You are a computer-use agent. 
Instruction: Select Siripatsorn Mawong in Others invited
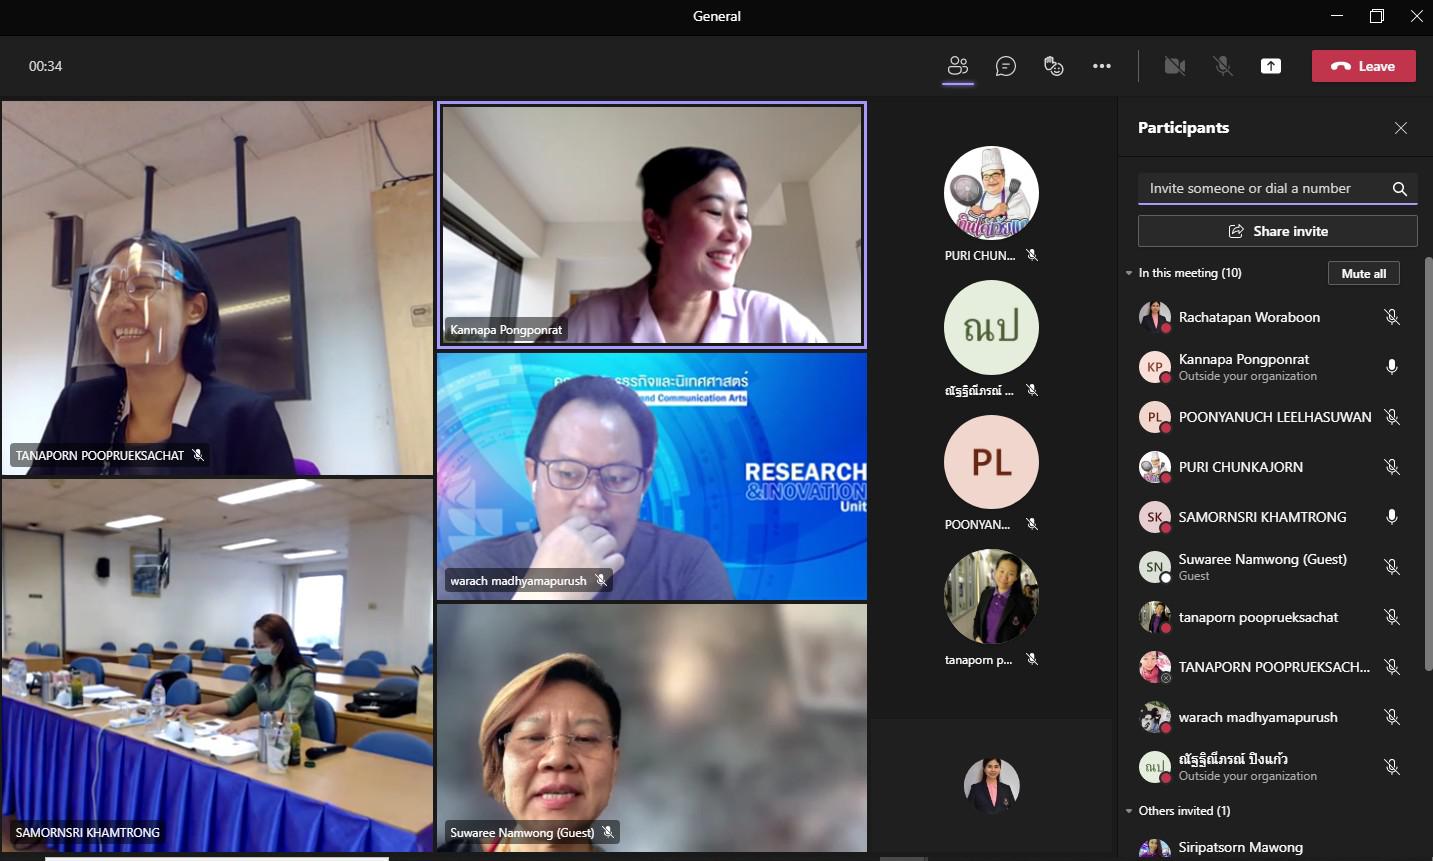(1240, 847)
